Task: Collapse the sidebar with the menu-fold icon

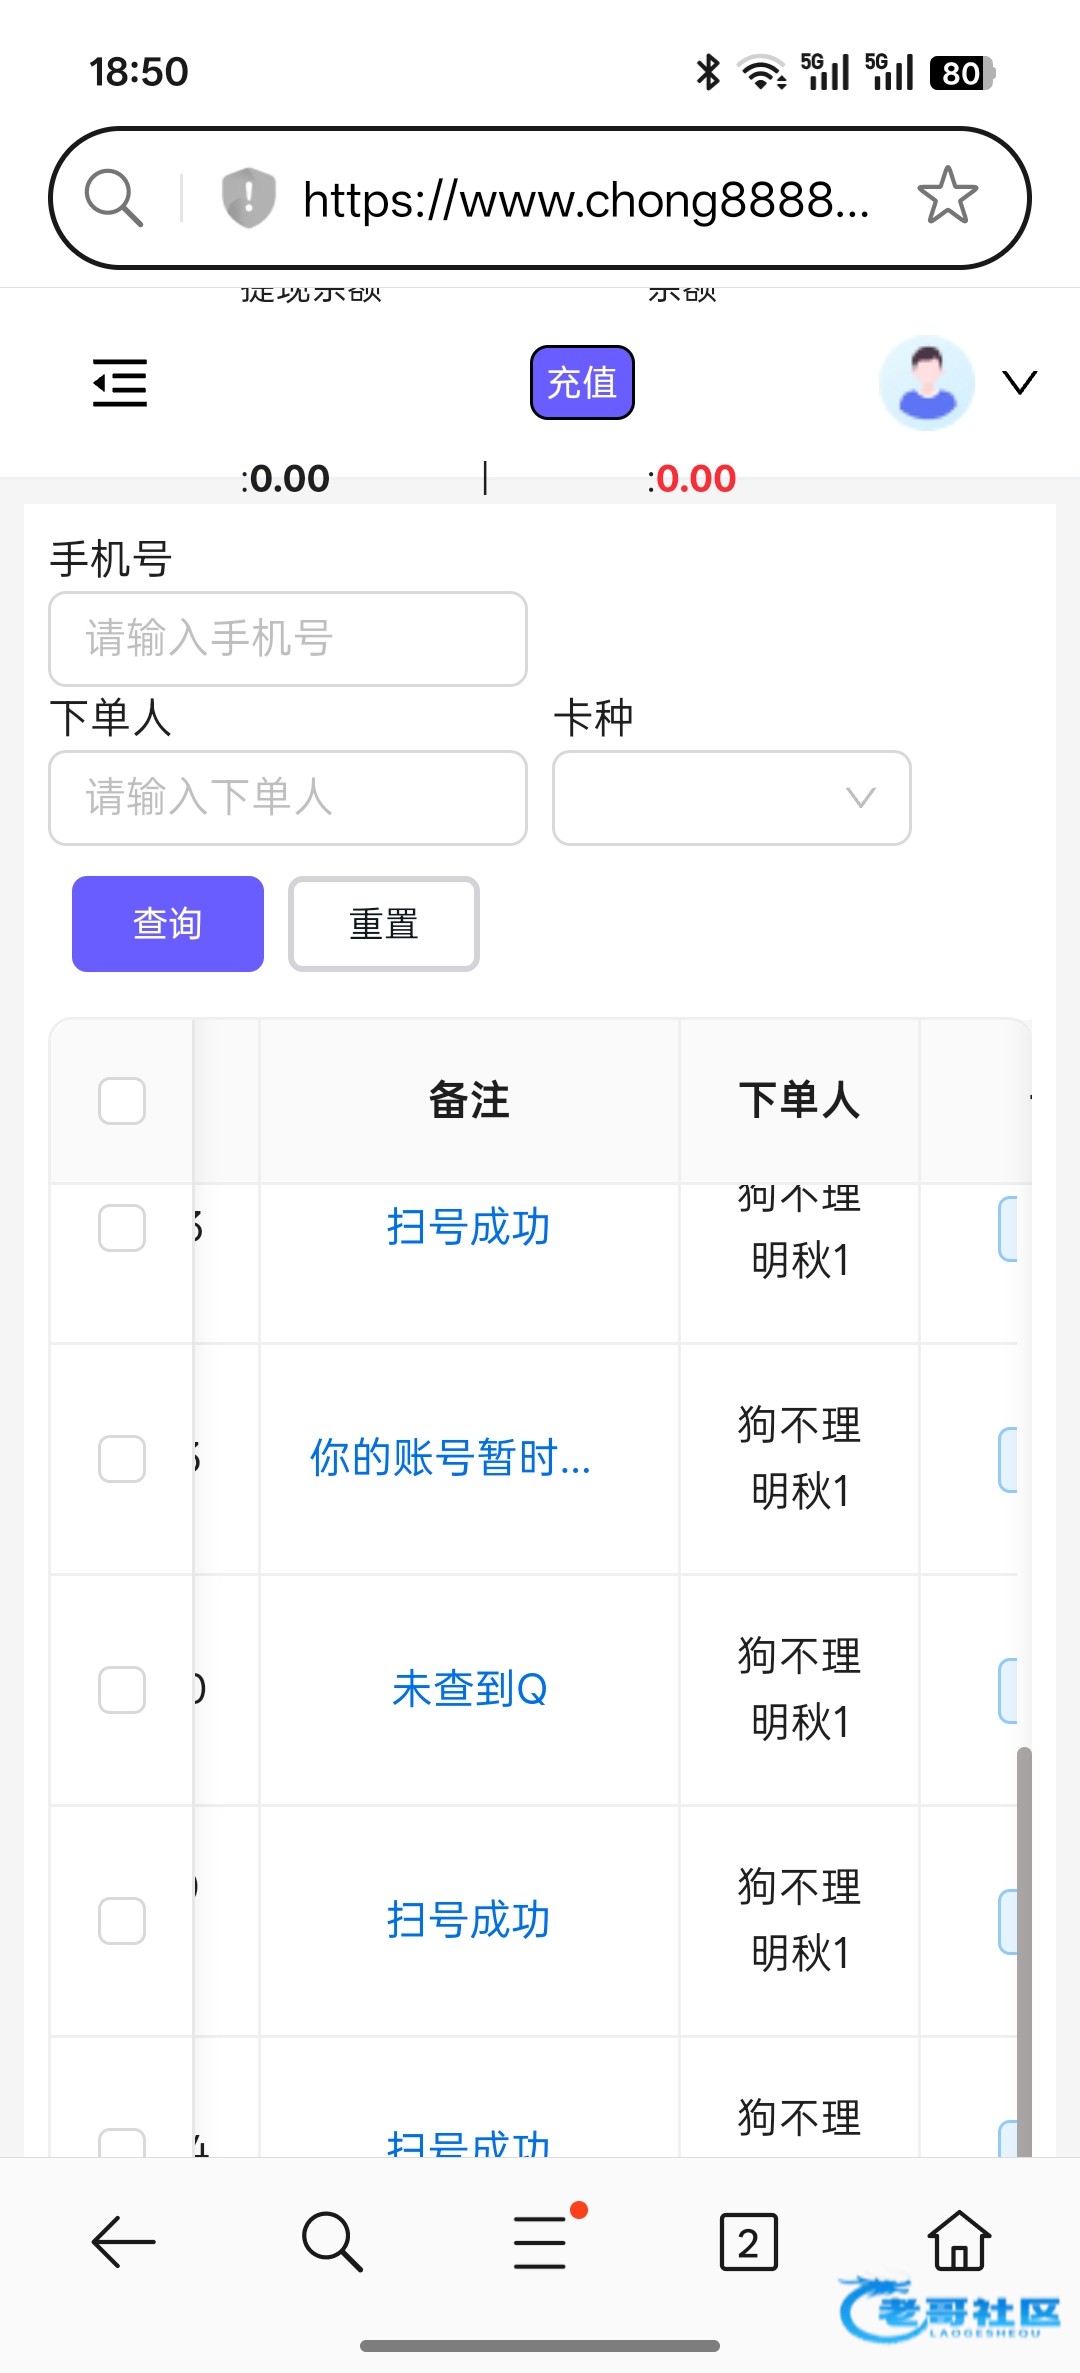Action: [120, 383]
